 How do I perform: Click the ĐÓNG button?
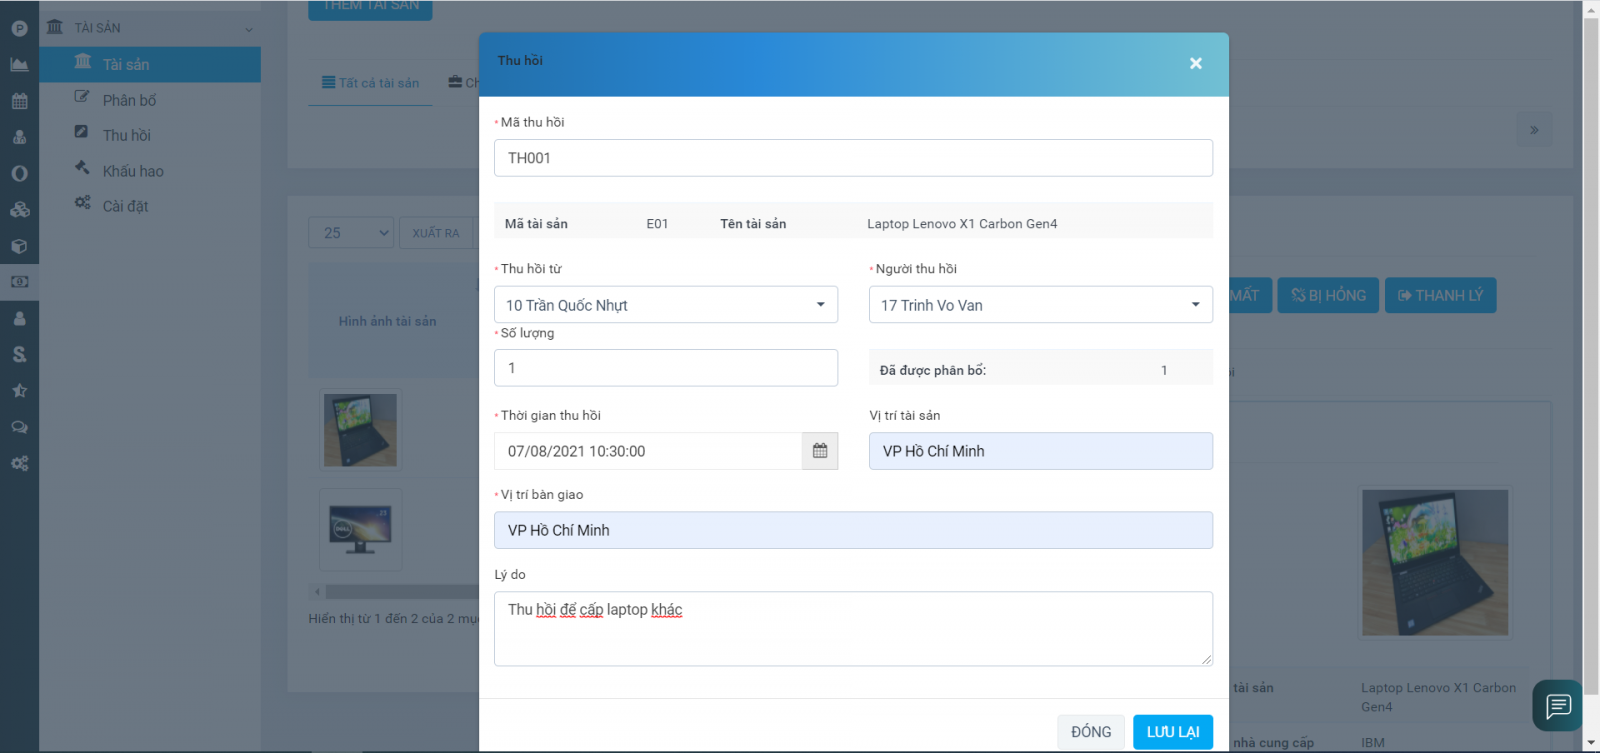point(1091,732)
